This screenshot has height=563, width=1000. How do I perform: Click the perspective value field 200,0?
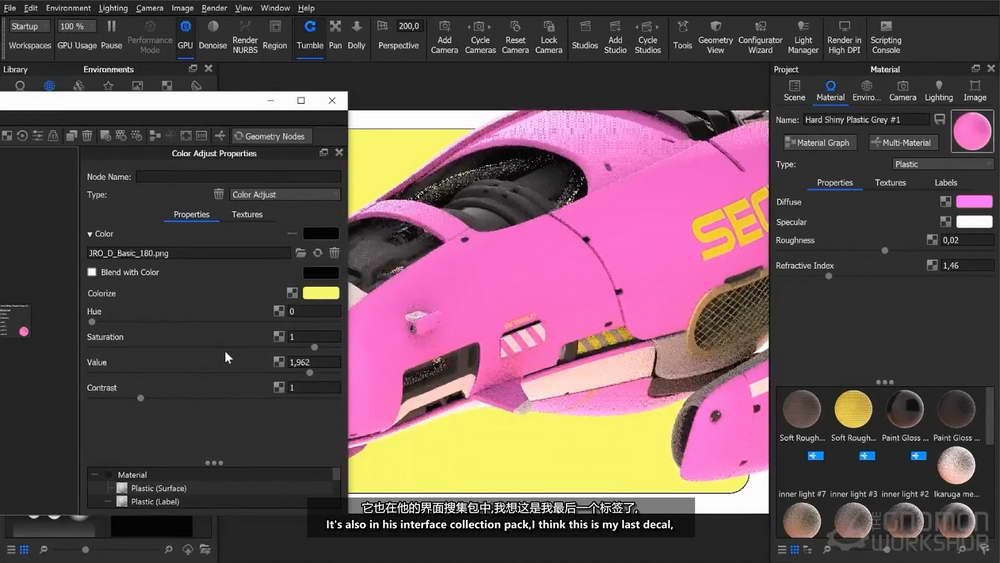[408, 26]
